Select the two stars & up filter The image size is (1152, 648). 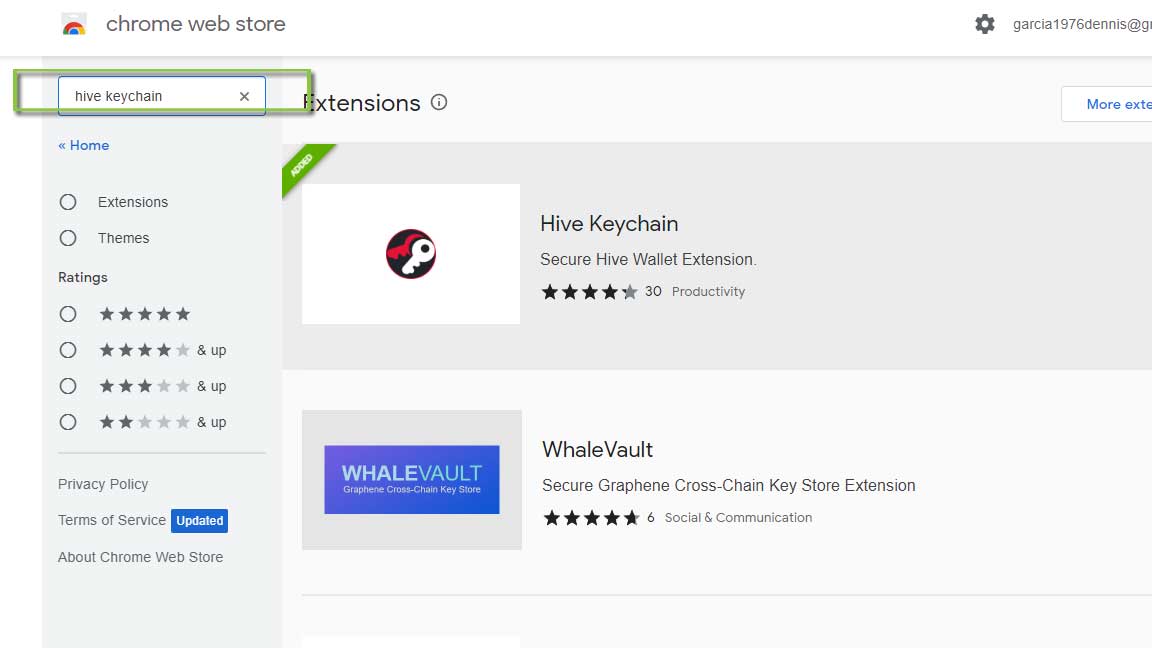(x=68, y=422)
